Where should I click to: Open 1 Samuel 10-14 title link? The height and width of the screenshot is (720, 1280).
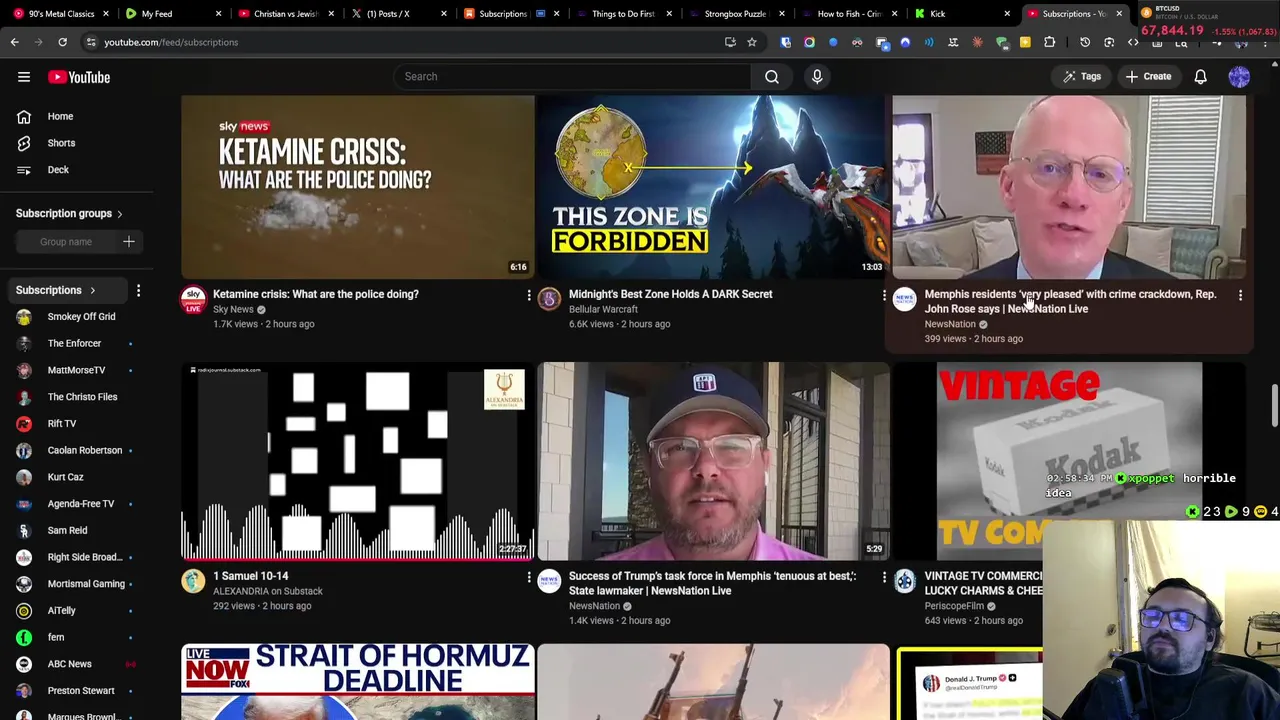pos(250,576)
